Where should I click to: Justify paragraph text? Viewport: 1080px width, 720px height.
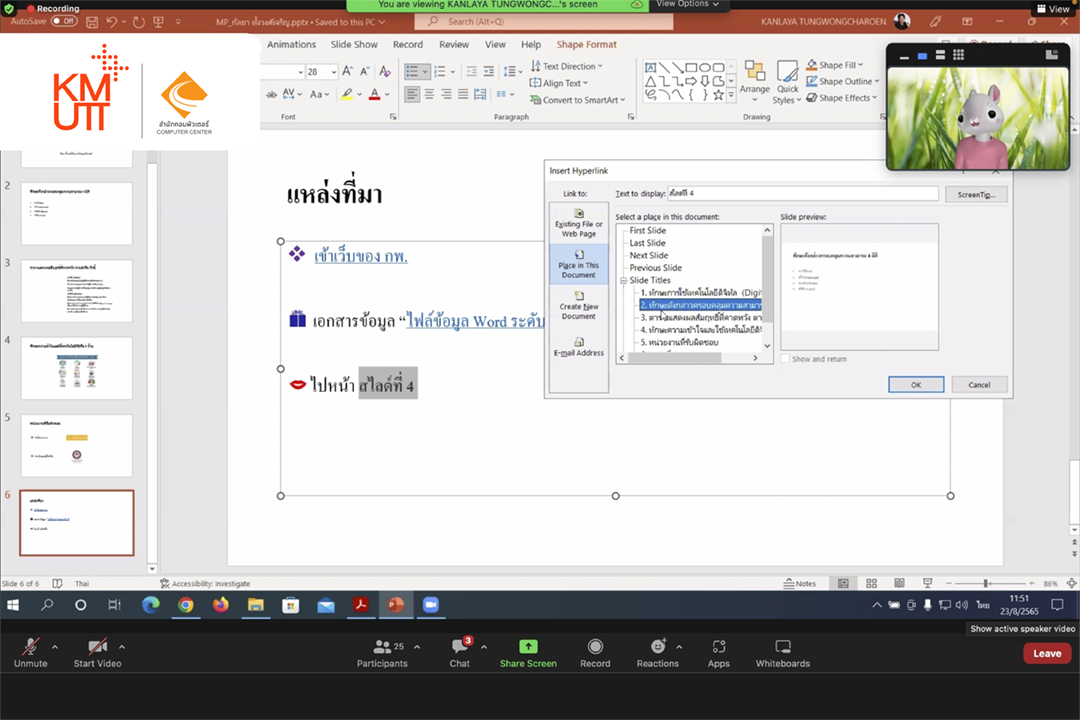pyautogui.click(x=463, y=94)
